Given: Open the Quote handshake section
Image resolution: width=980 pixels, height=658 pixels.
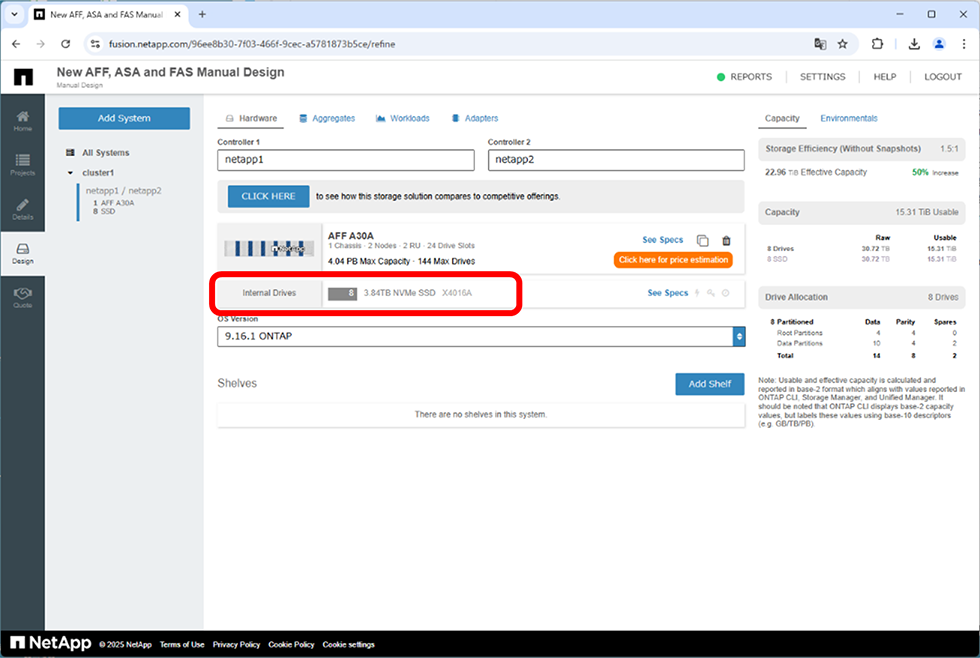Looking at the screenshot, I should (x=22, y=297).
